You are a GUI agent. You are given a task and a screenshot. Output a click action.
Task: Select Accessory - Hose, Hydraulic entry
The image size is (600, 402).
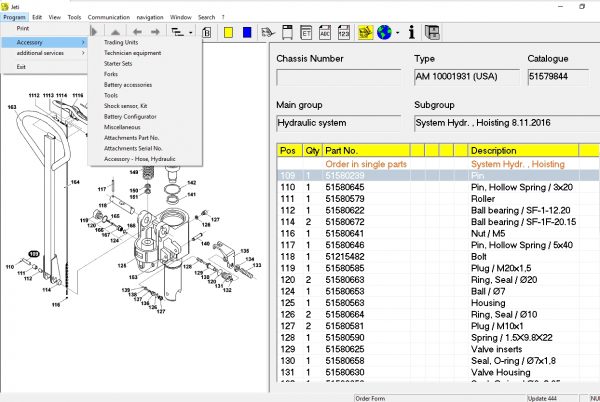(x=140, y=159)
